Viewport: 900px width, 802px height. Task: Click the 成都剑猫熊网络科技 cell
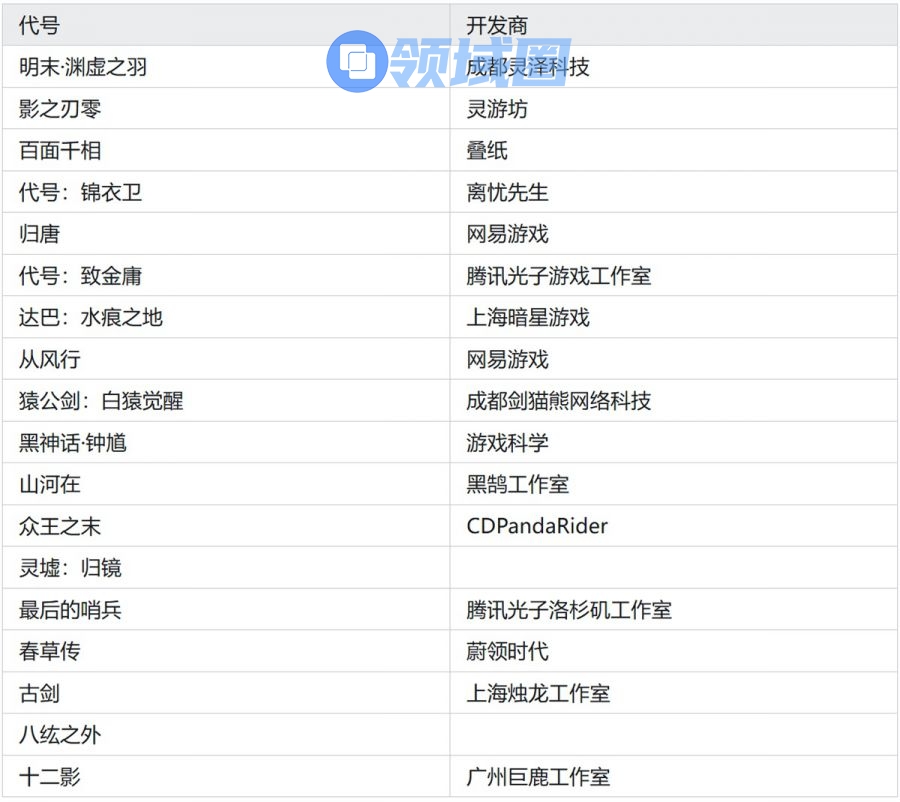[x=558, y=401]
